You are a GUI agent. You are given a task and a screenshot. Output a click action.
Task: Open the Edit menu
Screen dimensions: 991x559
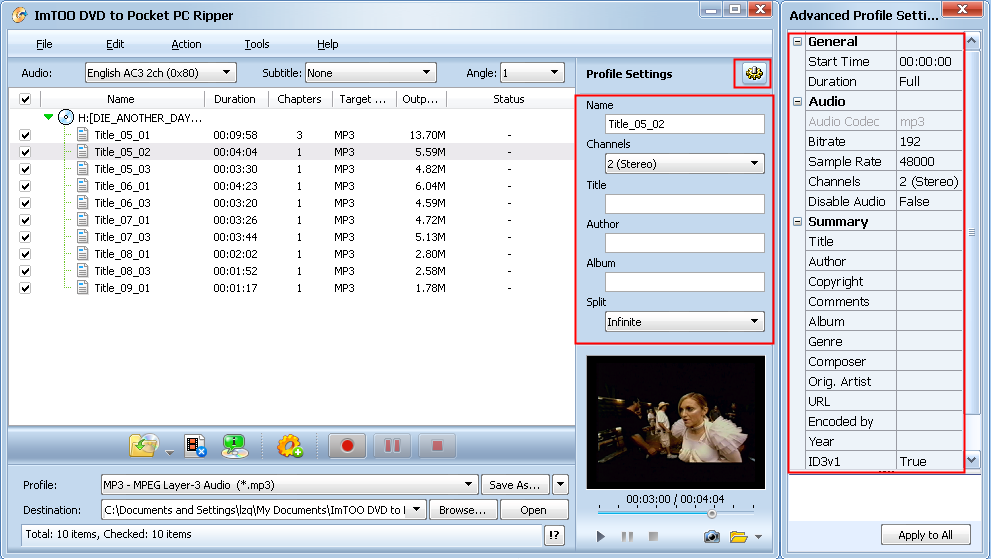(115, 44)
